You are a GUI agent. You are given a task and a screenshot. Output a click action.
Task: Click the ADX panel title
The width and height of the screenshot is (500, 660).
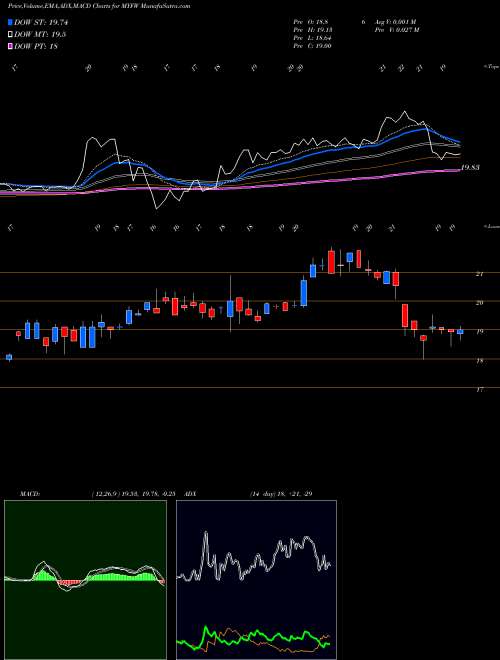point(191,493)
